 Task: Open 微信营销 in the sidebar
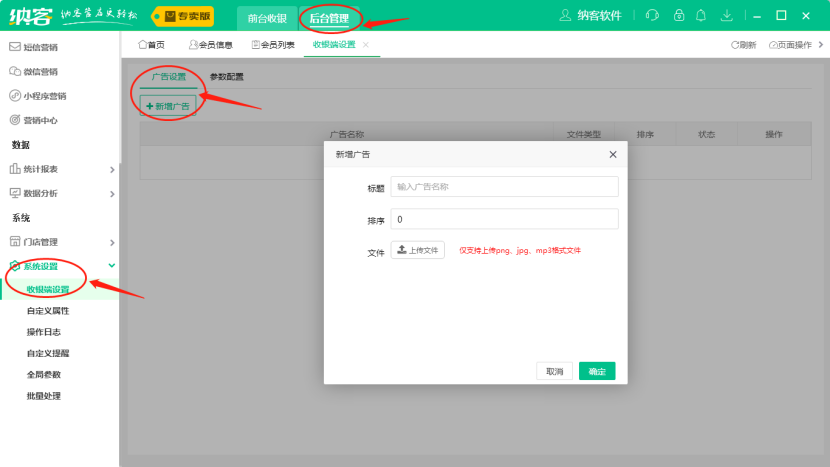[40, 71]
